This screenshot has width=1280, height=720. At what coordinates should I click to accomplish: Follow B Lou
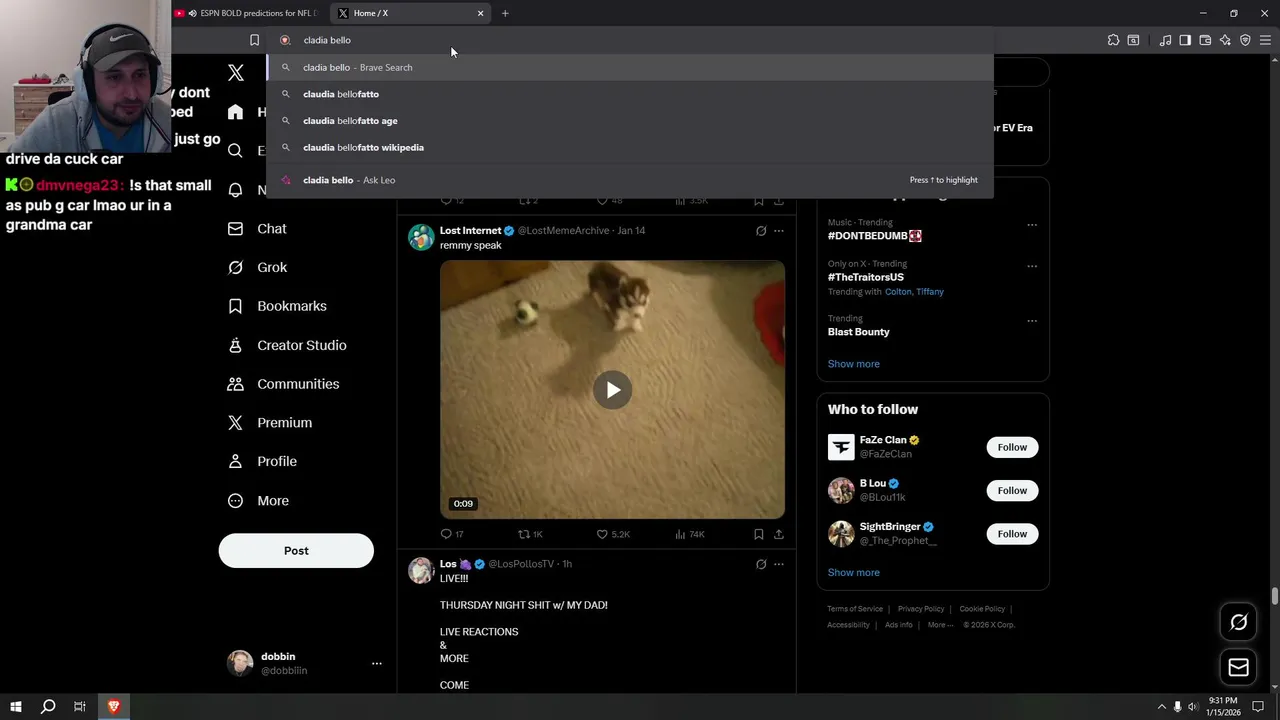coord(1012,490)
